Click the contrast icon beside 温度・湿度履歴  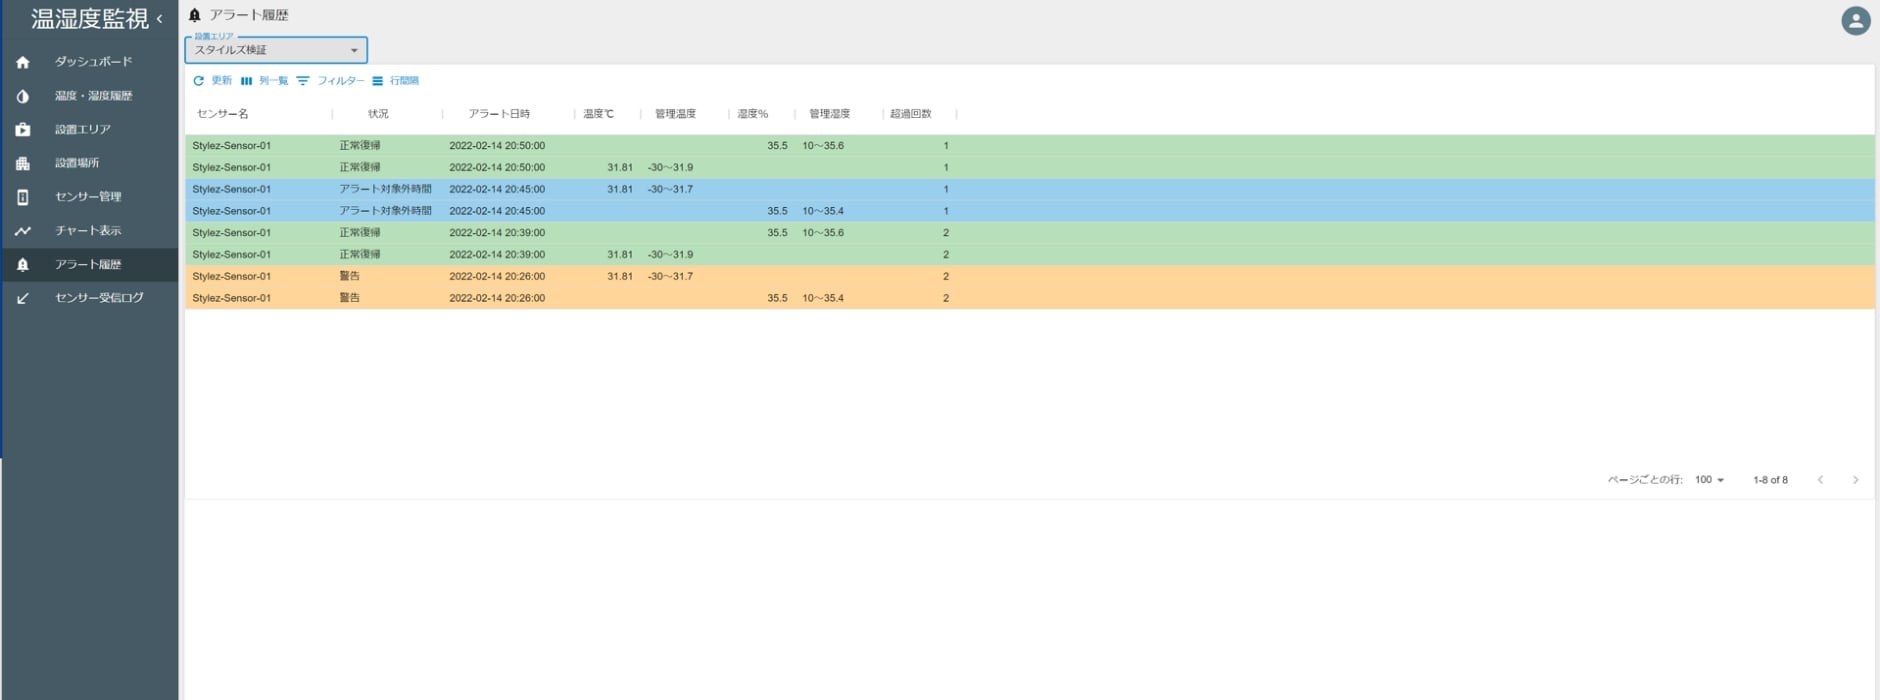point(23,96)
